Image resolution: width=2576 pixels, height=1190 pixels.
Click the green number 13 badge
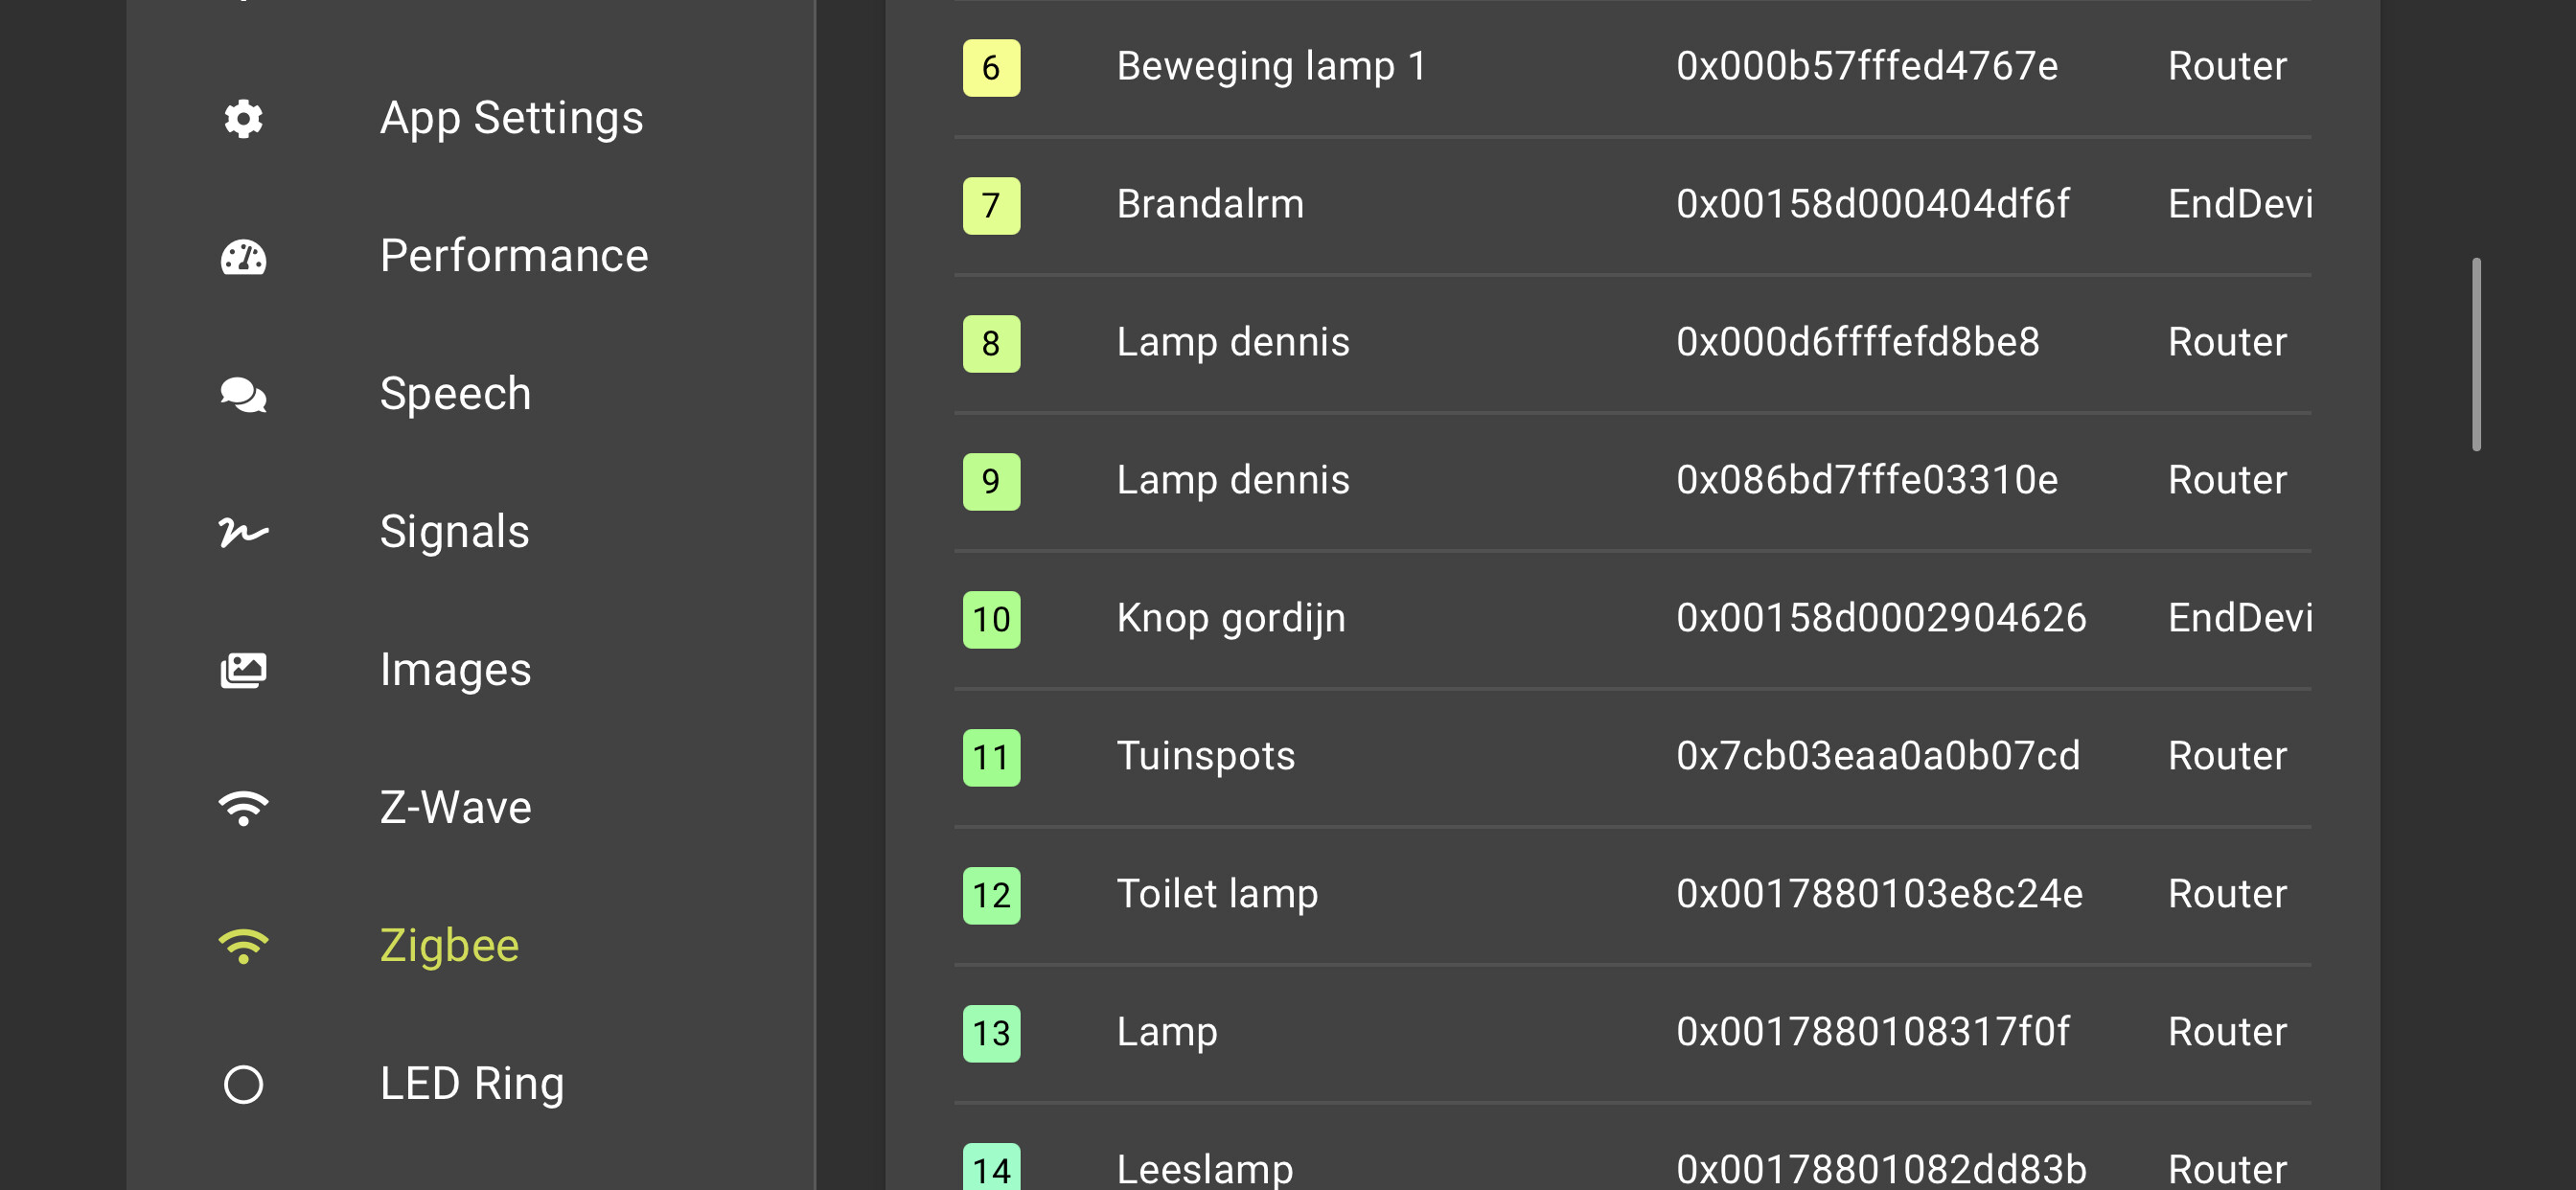(x=990, y=1033)
